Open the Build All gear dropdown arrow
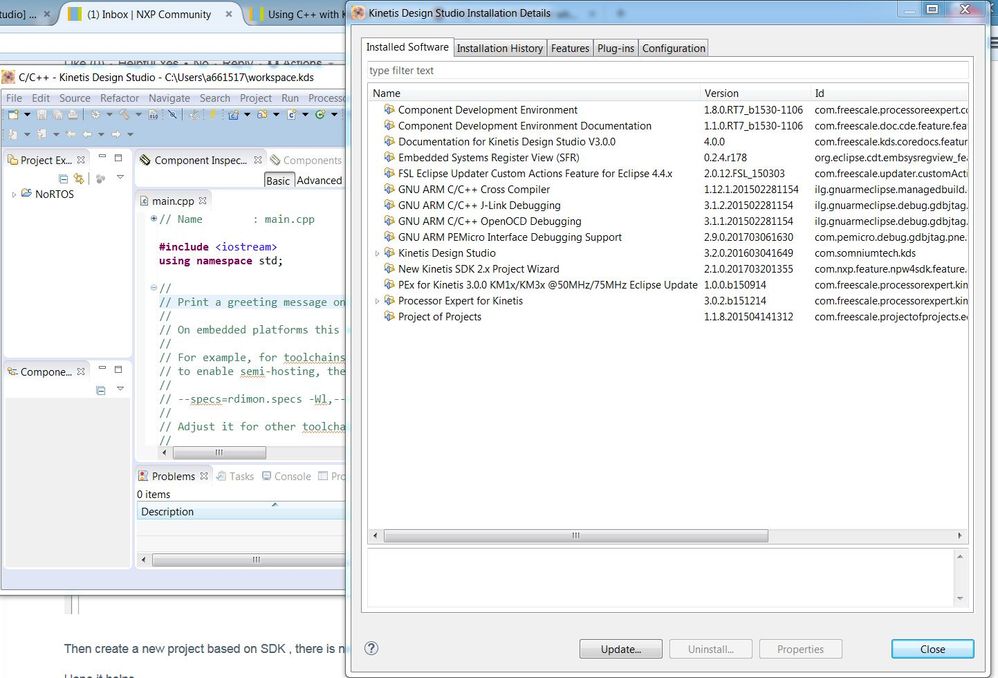 click(x=109, y=115)
